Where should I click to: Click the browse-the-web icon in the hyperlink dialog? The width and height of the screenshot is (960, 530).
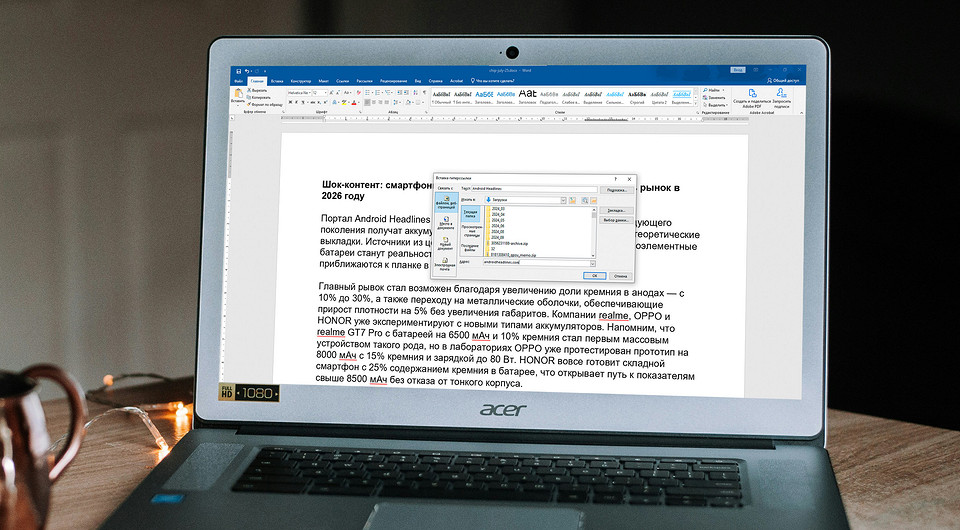click(x=583, y=200)
